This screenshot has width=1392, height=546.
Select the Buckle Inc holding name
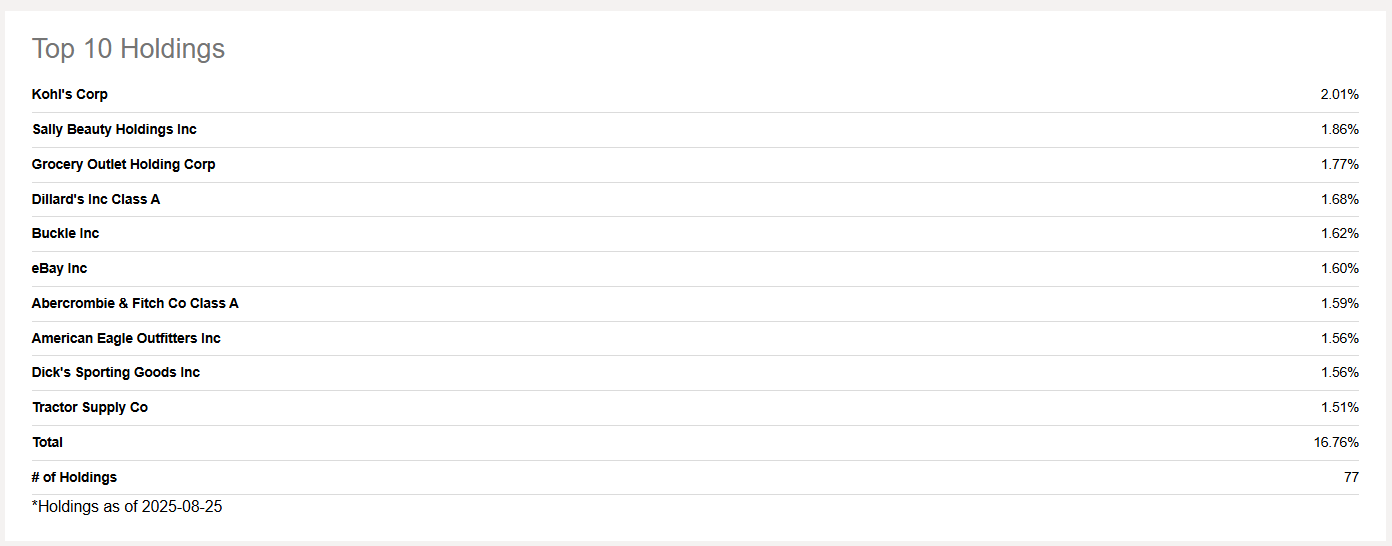coord(66,233)
